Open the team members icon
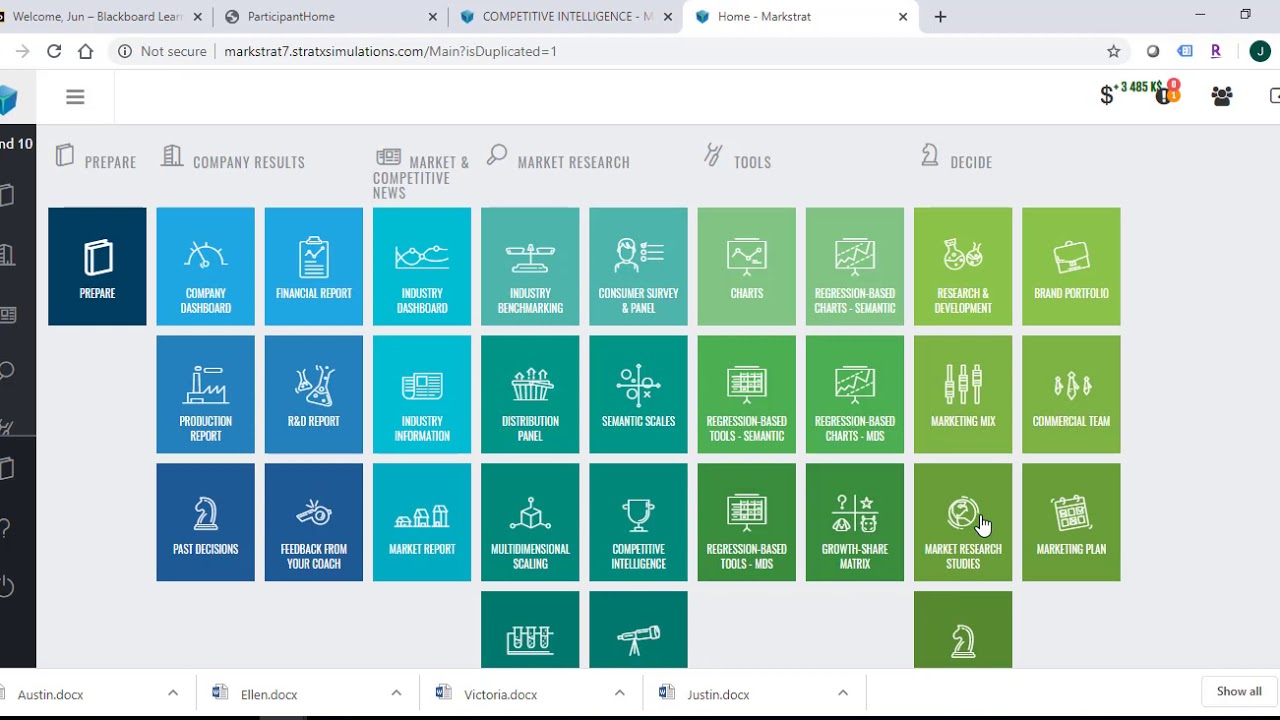 tap(1221, 96)
